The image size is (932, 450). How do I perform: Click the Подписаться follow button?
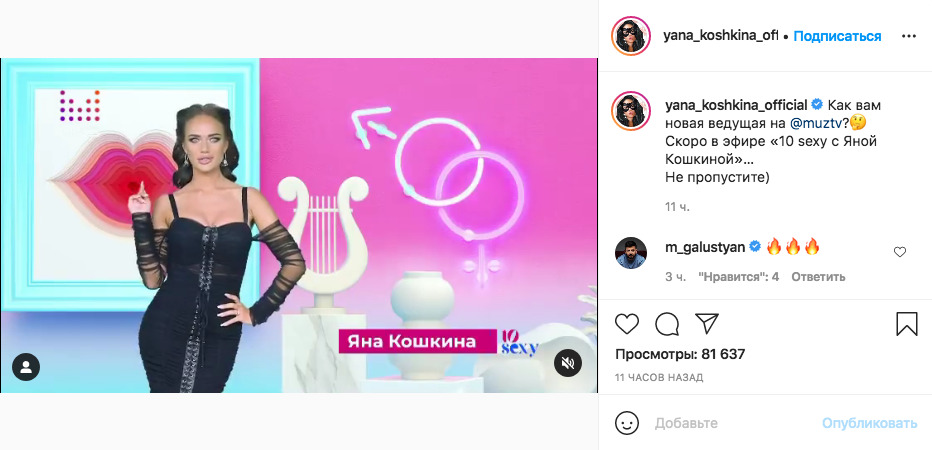(837, 36)
